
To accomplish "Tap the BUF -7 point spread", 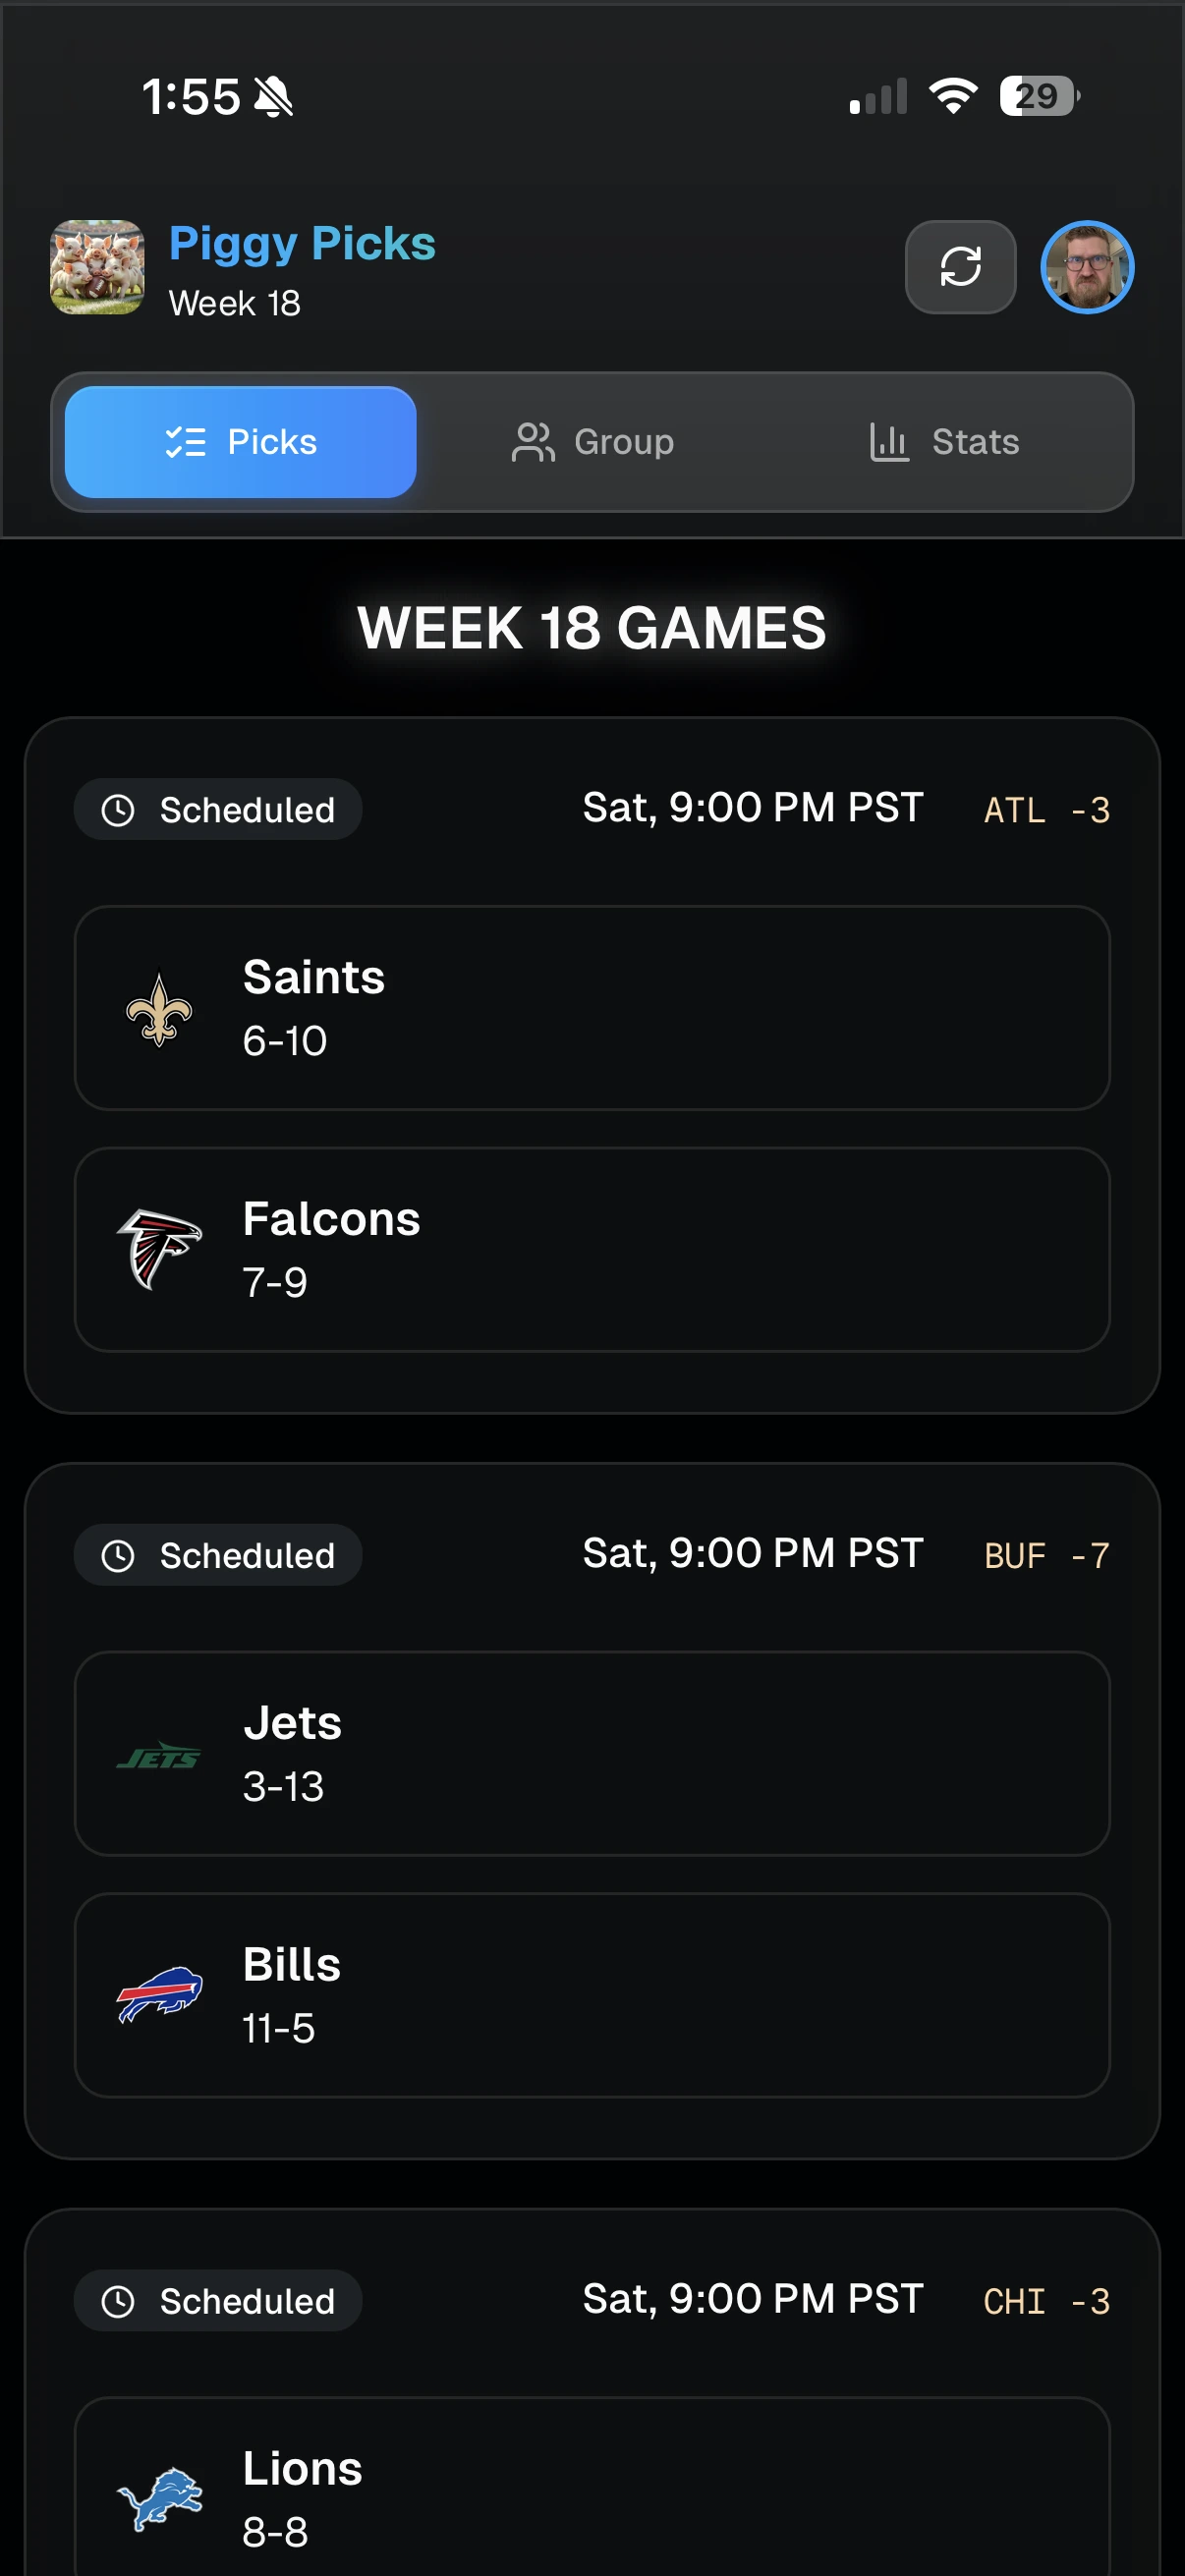I will 1046,1555.
